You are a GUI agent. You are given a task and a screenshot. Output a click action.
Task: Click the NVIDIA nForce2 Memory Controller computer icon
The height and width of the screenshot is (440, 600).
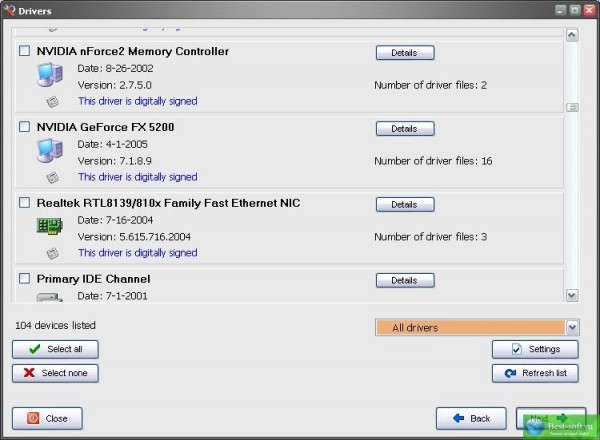(x=50, y=74)
